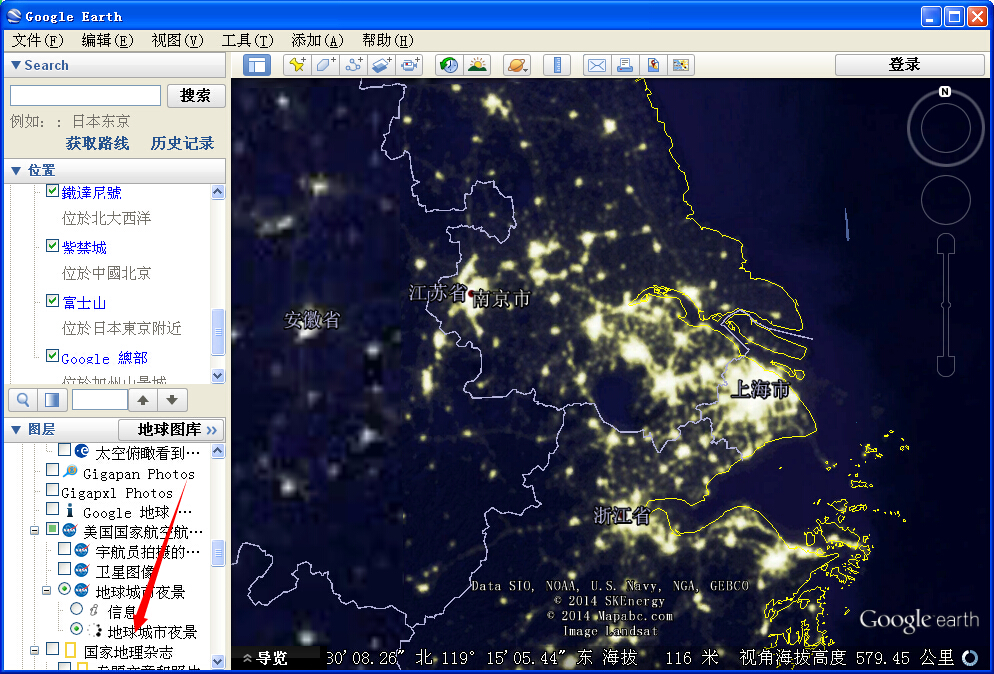The image size is (994, 674).
Task: Click the add polygon toolbar icon
Action: click(x=325, y=65)
